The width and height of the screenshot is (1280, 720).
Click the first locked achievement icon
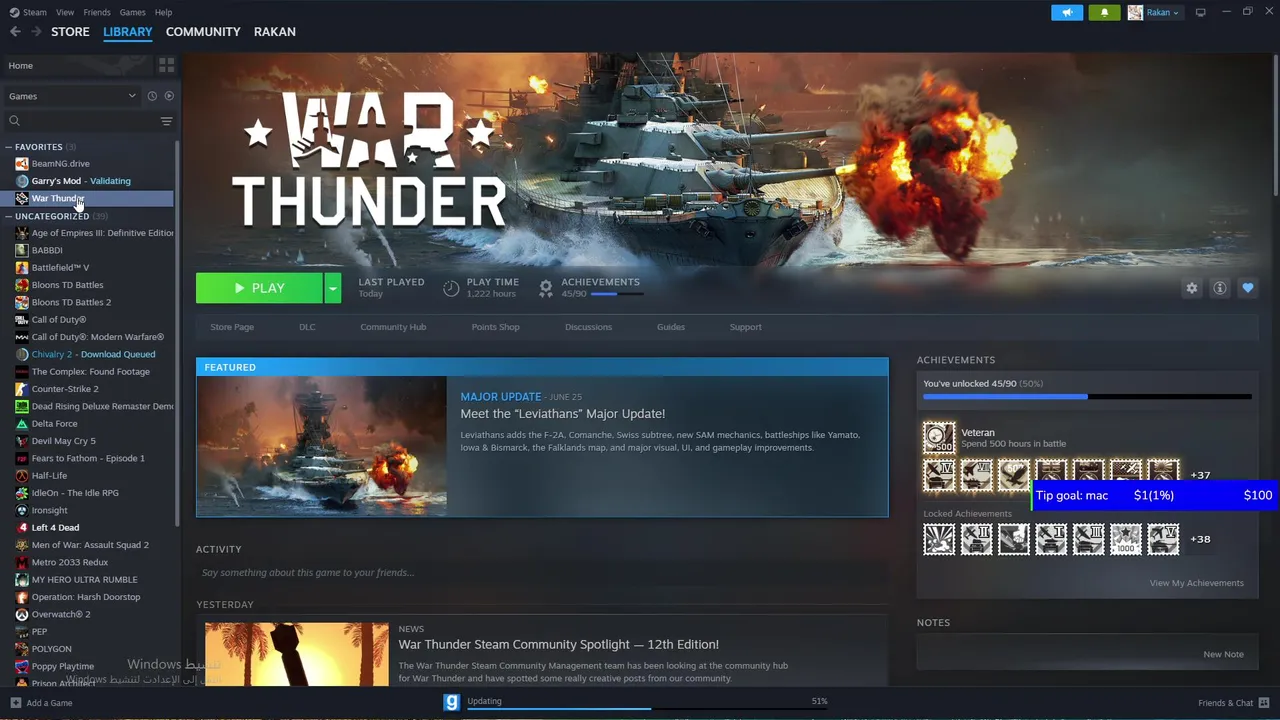939,539
